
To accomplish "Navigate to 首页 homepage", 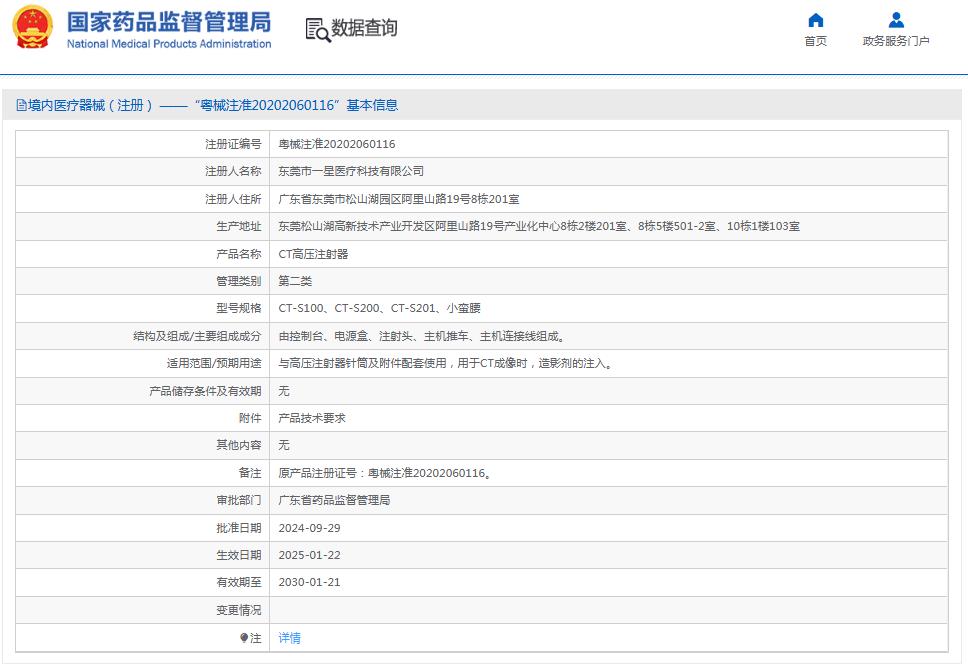I will pos(814,42).
